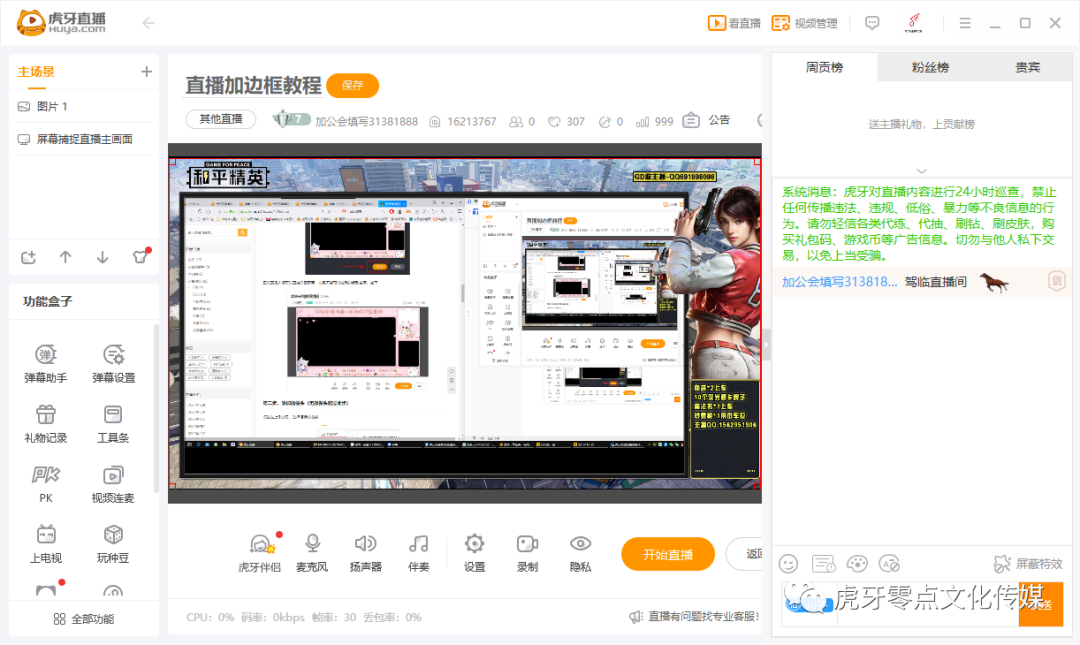Viewport: 1080px width, 645px height.
Task: Switch to 贵宾 VIP tab
Action: coord(1028,68)
